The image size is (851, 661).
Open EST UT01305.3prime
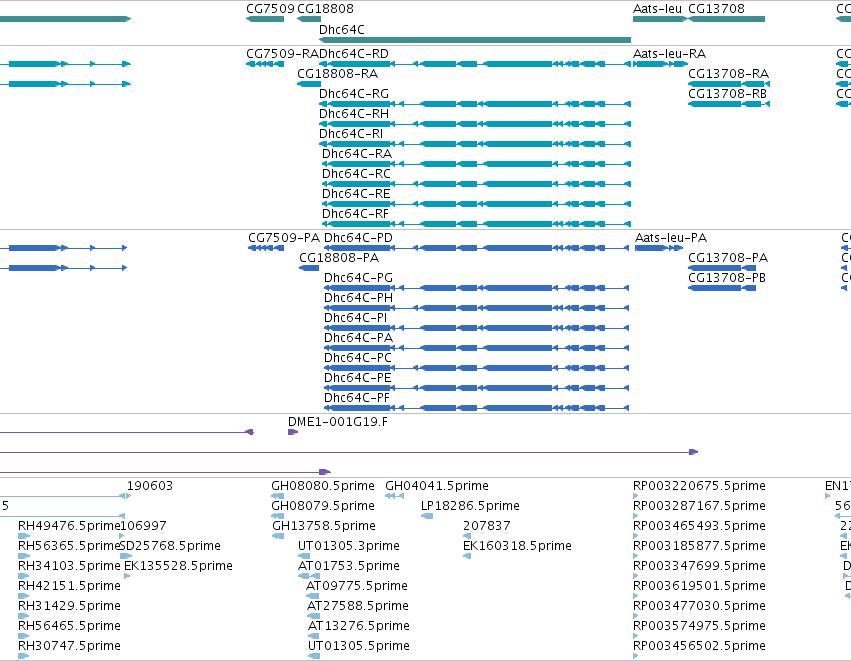[348, 546]
